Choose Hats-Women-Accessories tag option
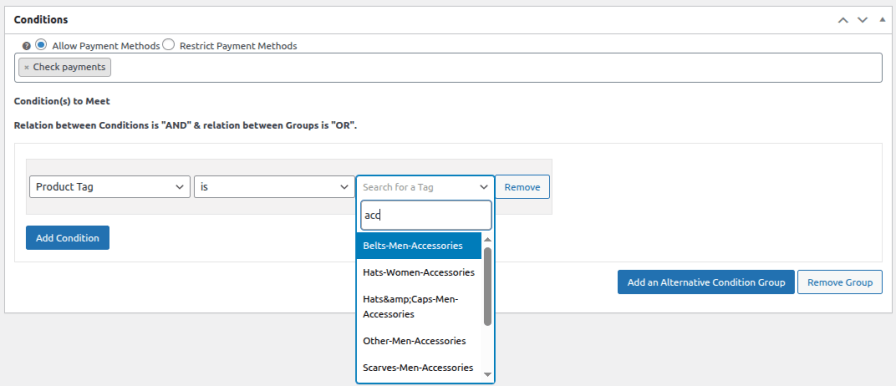This screenshot has height=386, width=896. tap(419, 272)
